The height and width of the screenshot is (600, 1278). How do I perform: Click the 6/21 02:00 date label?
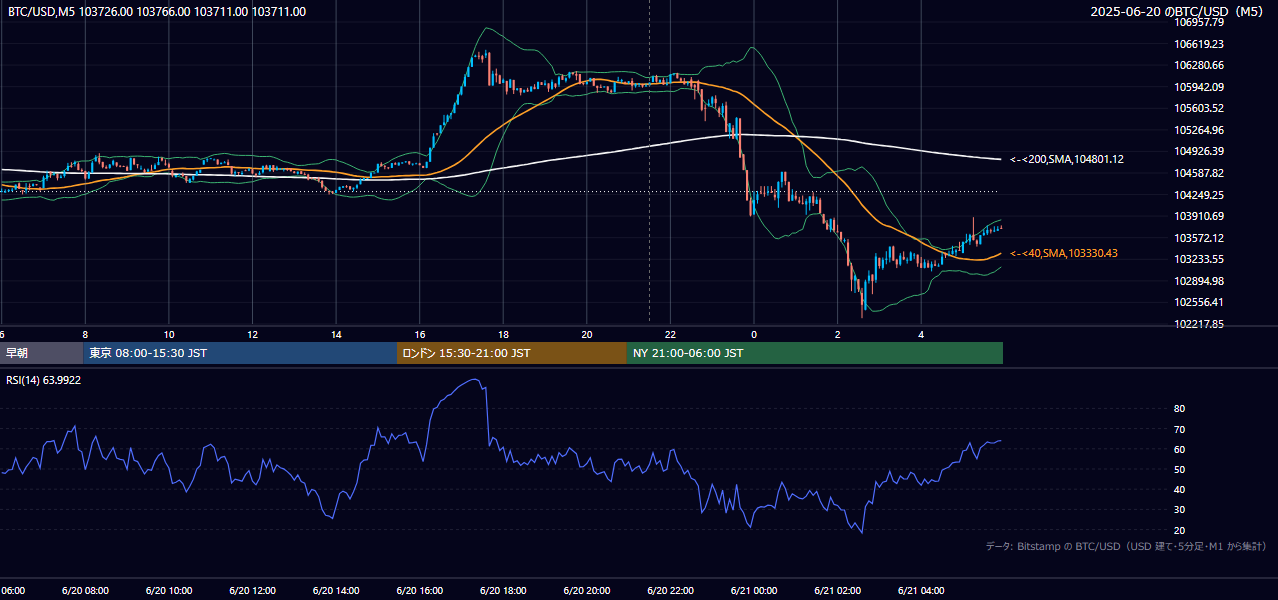(x=838, y=591)
